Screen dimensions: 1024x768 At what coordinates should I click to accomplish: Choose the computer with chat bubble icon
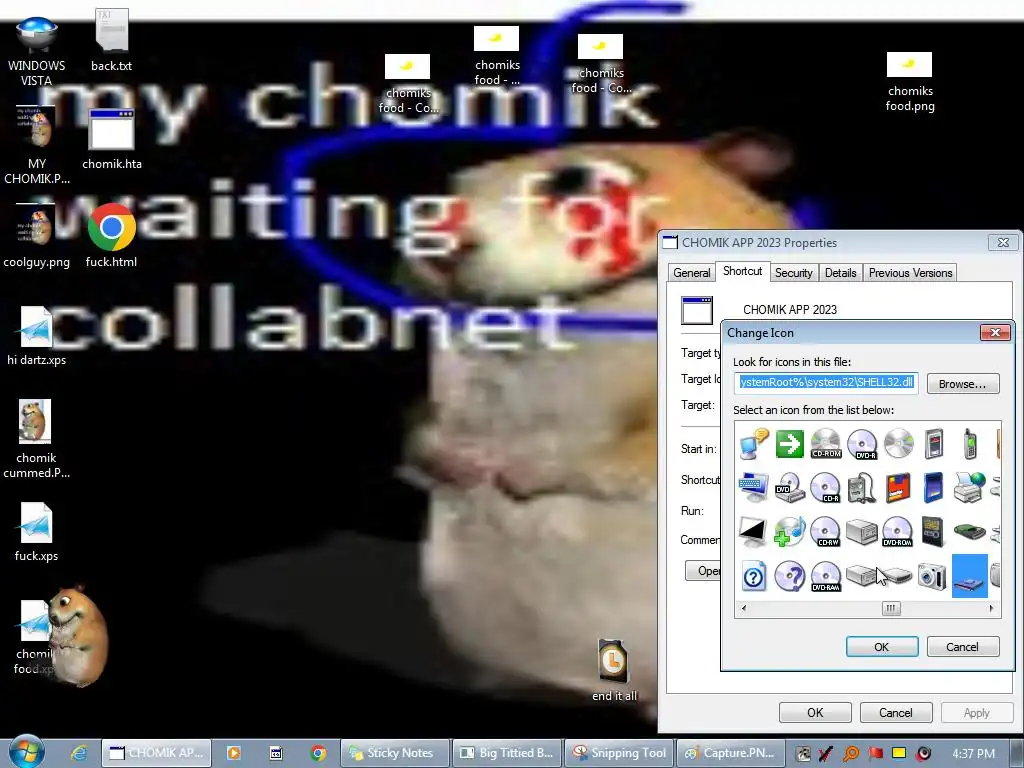tap(754, 444)
